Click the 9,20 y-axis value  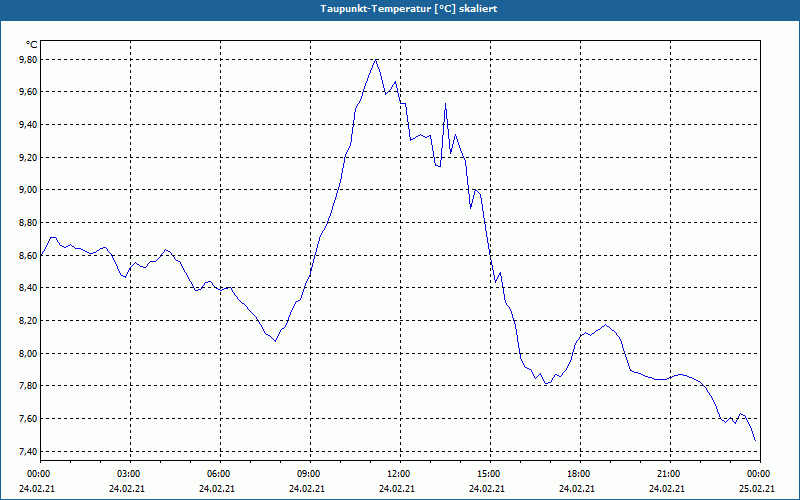(x=29, y=157)
